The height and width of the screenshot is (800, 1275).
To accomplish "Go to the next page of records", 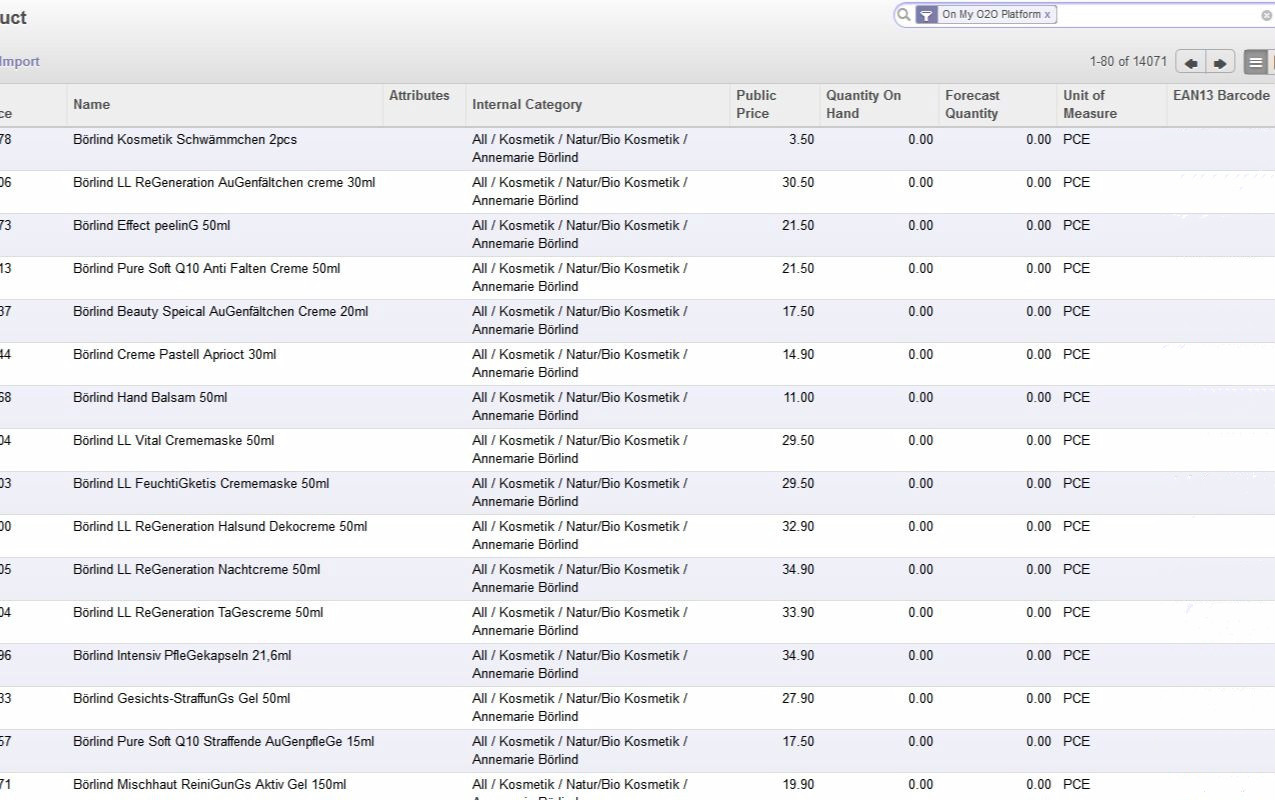I will (x=1220, y=62).
